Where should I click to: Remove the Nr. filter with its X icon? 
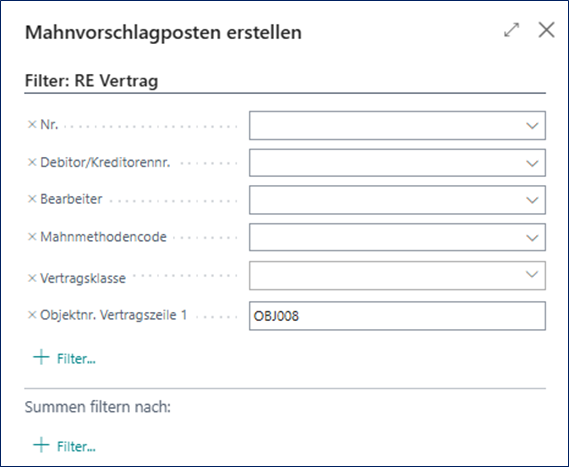32,124
